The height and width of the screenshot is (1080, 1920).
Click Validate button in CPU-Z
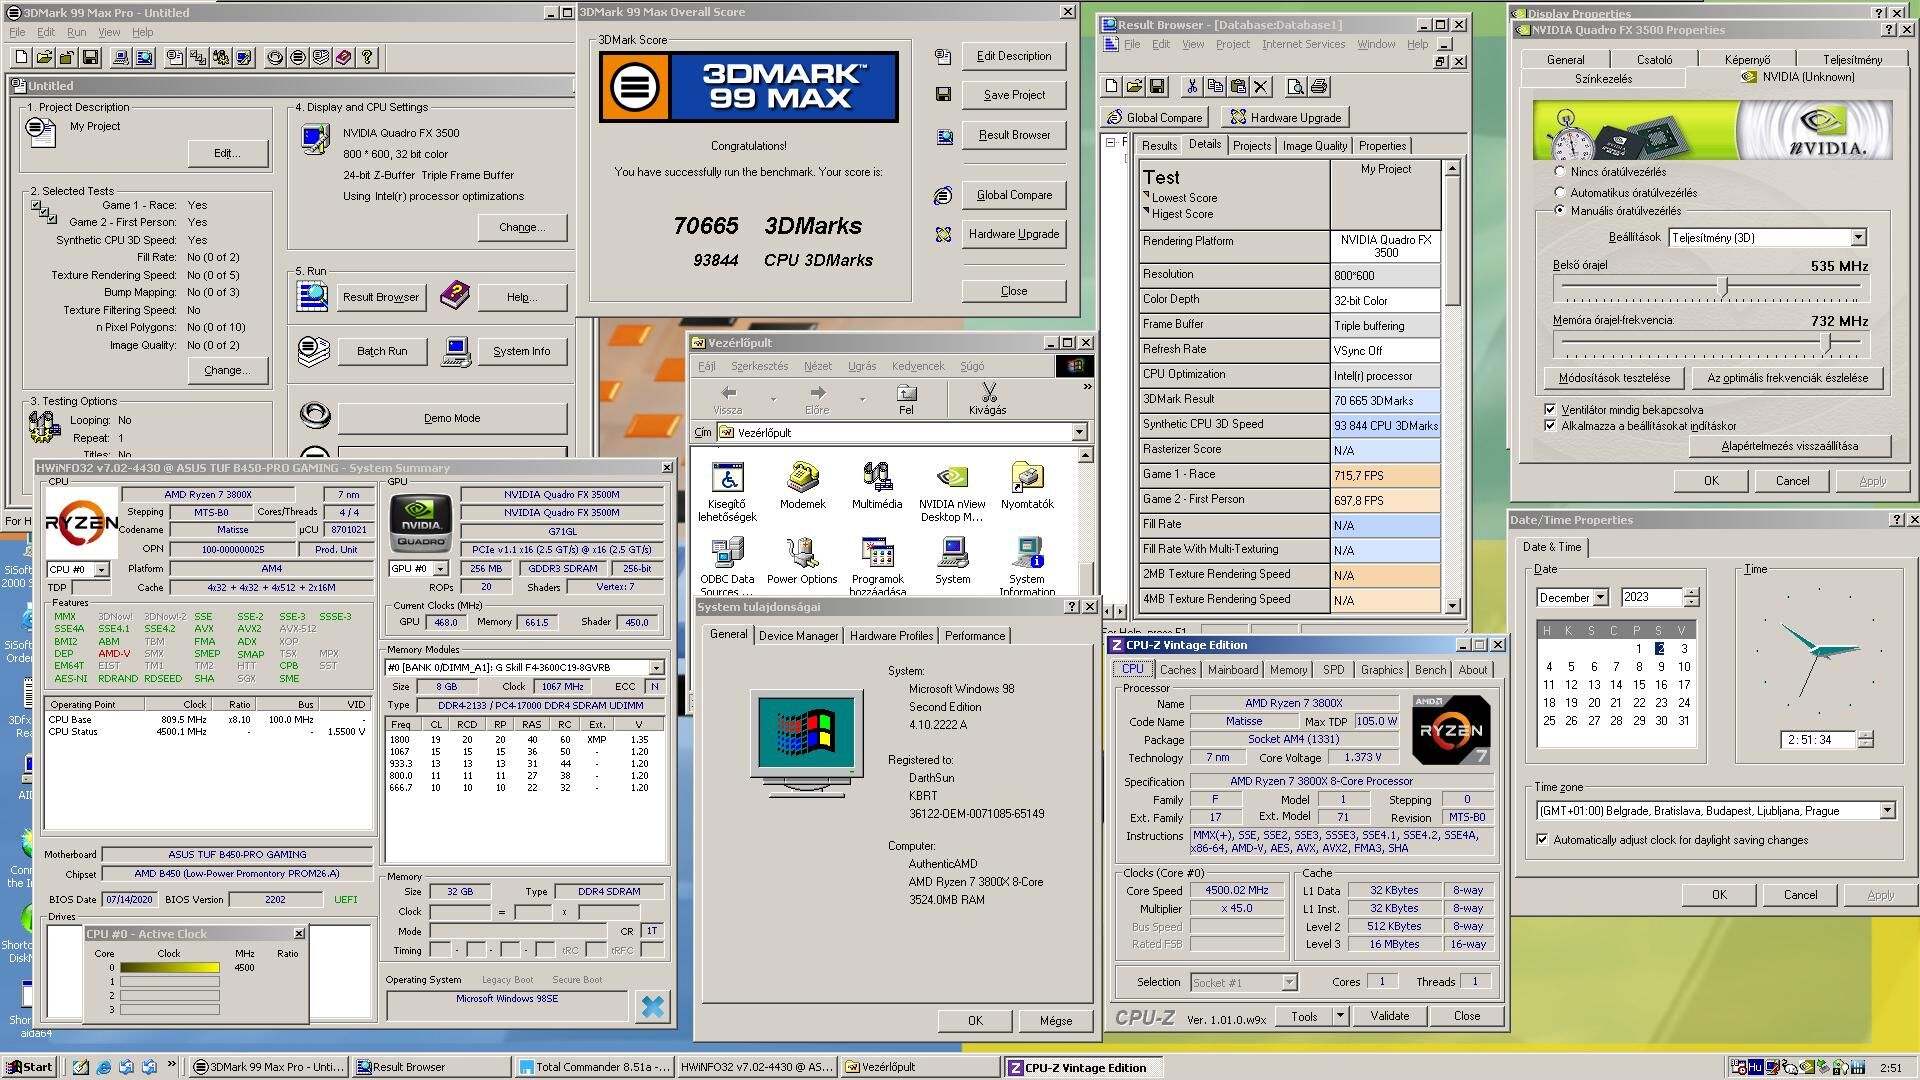click(x=1389, y=1016)
